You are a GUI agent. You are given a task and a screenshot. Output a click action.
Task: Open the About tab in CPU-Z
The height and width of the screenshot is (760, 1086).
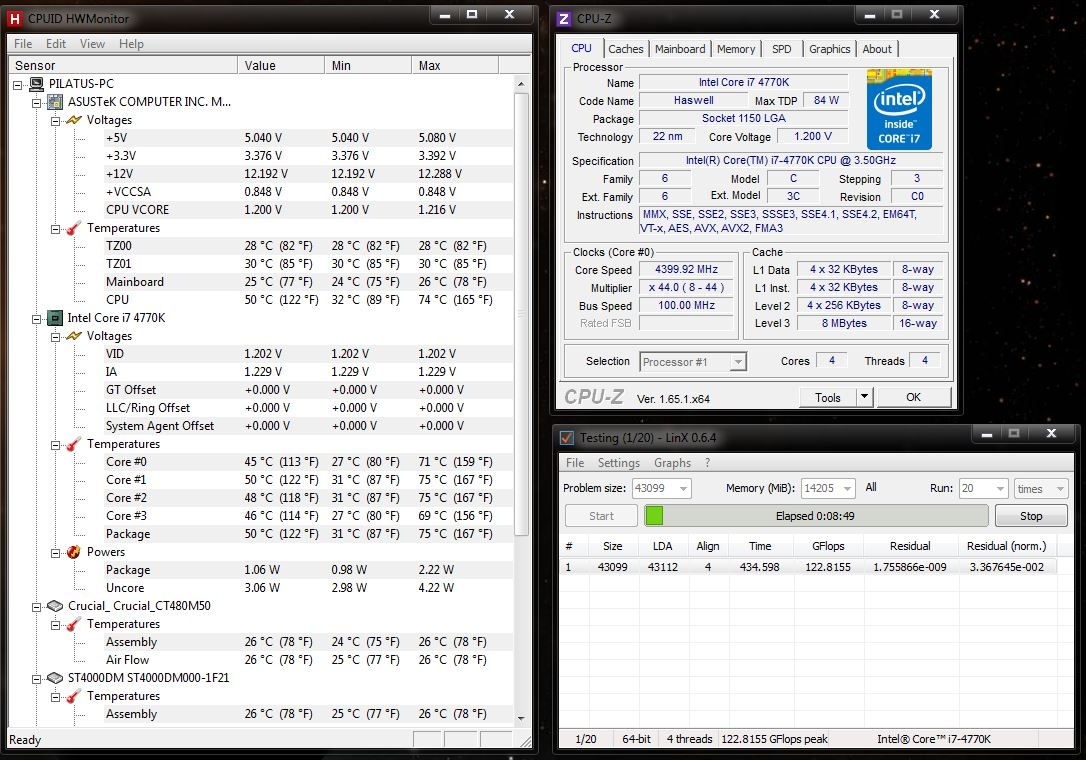pyautogui.click(x=877, y=49)
